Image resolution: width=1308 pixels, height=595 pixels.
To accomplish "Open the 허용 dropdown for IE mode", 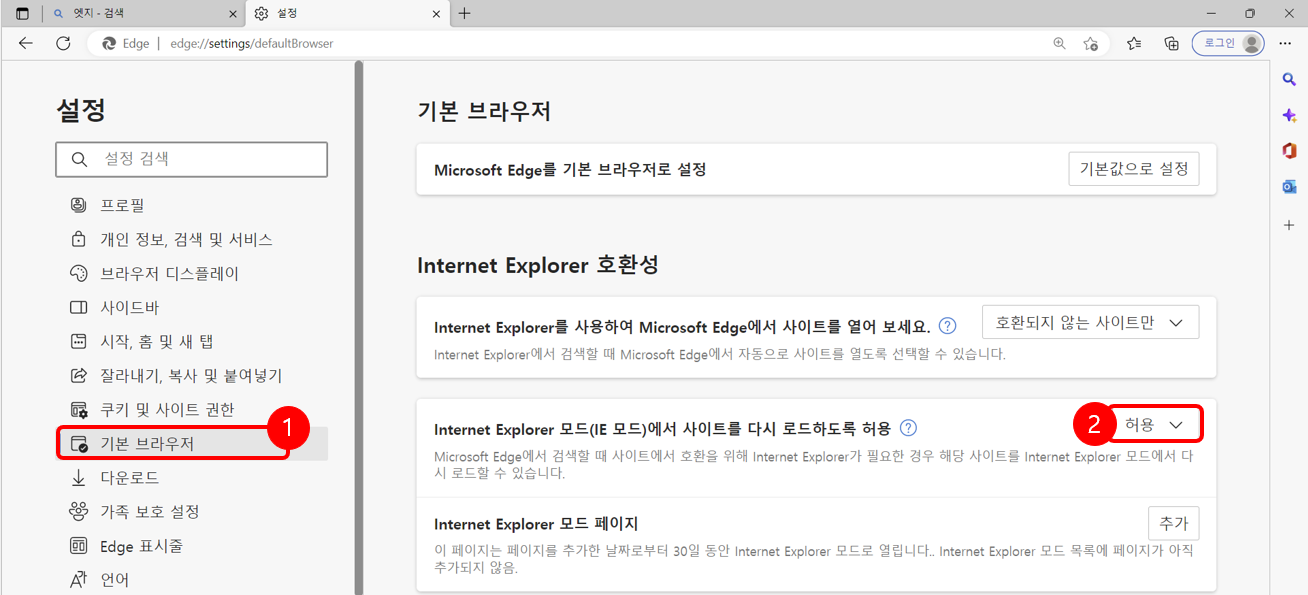I will tap(1155, 425).
